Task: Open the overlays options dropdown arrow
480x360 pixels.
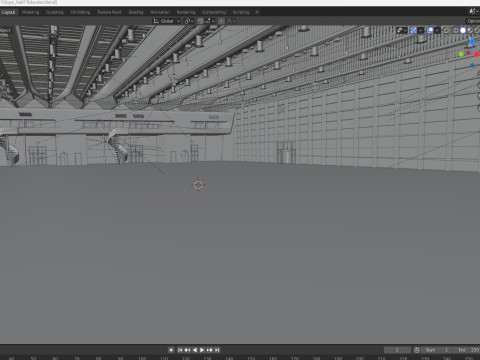Action: 437,30
